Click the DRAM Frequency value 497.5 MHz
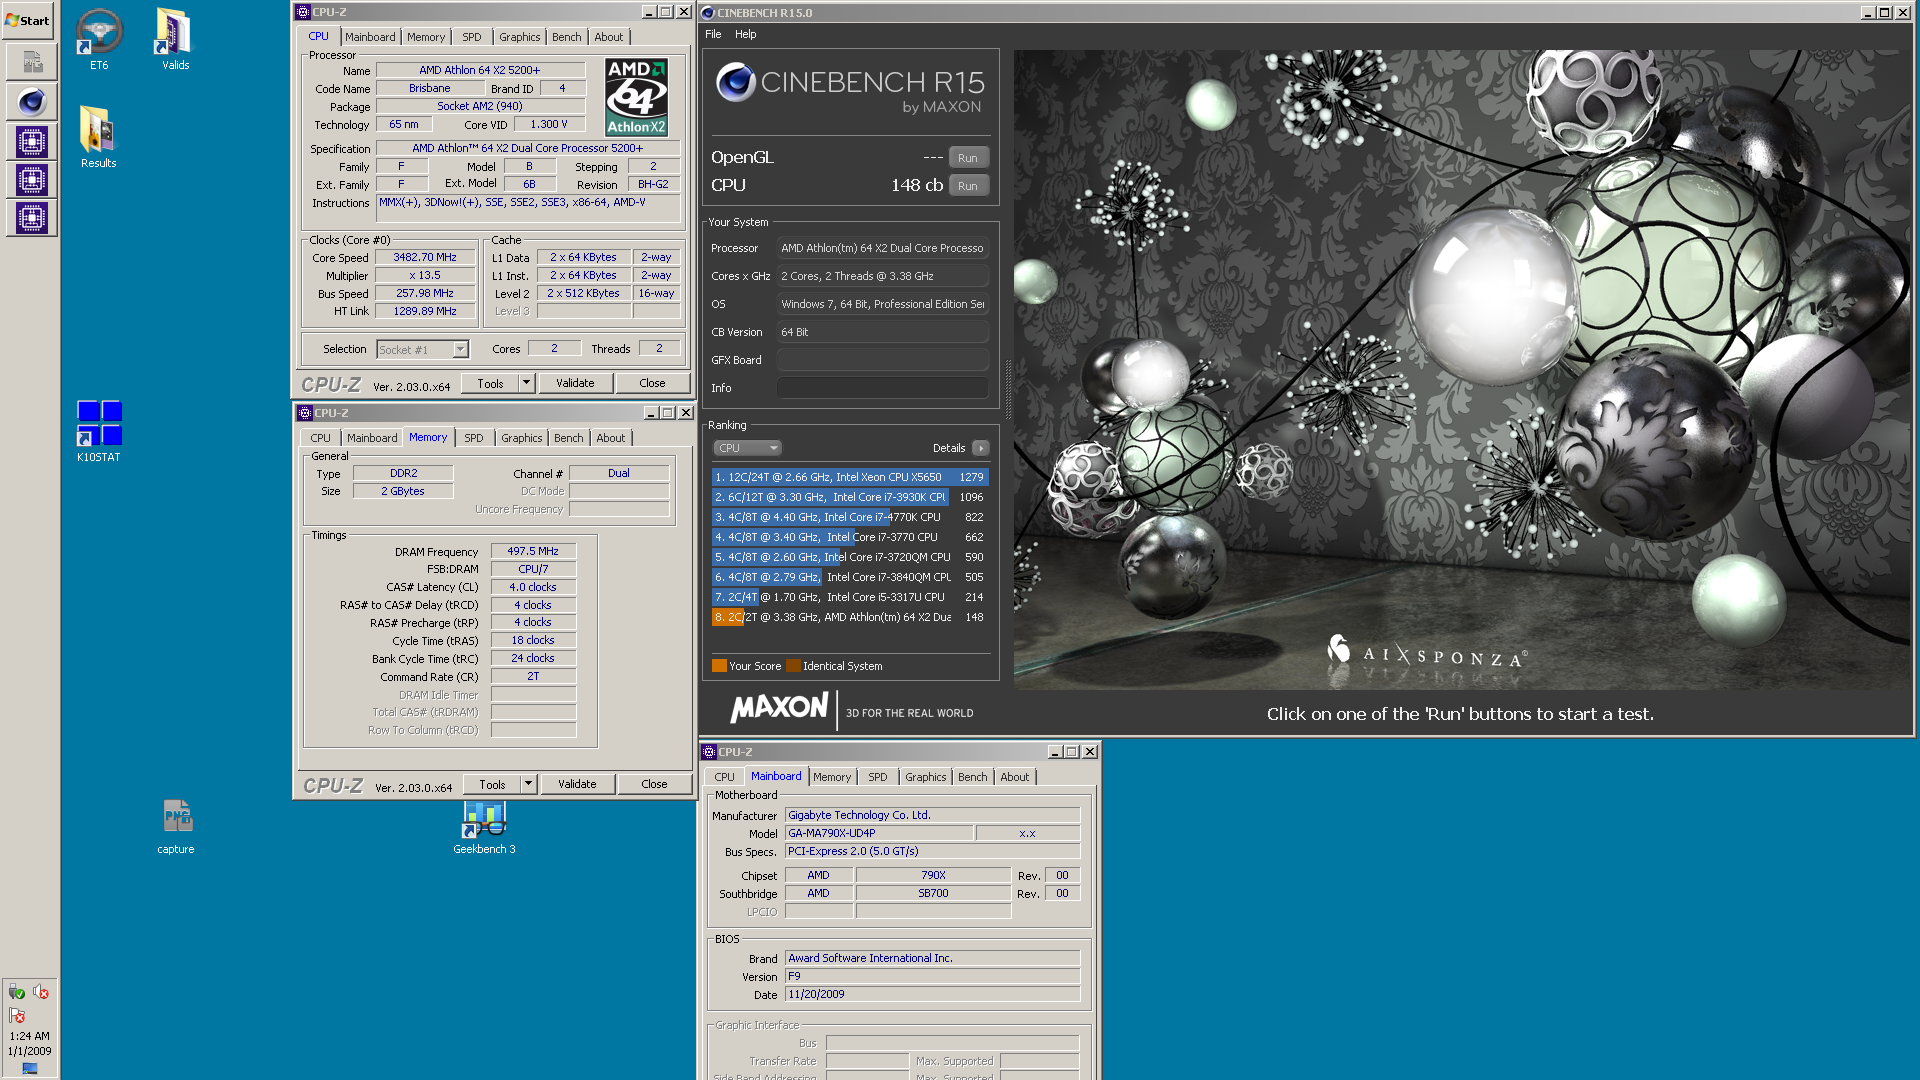 point(533,551)
